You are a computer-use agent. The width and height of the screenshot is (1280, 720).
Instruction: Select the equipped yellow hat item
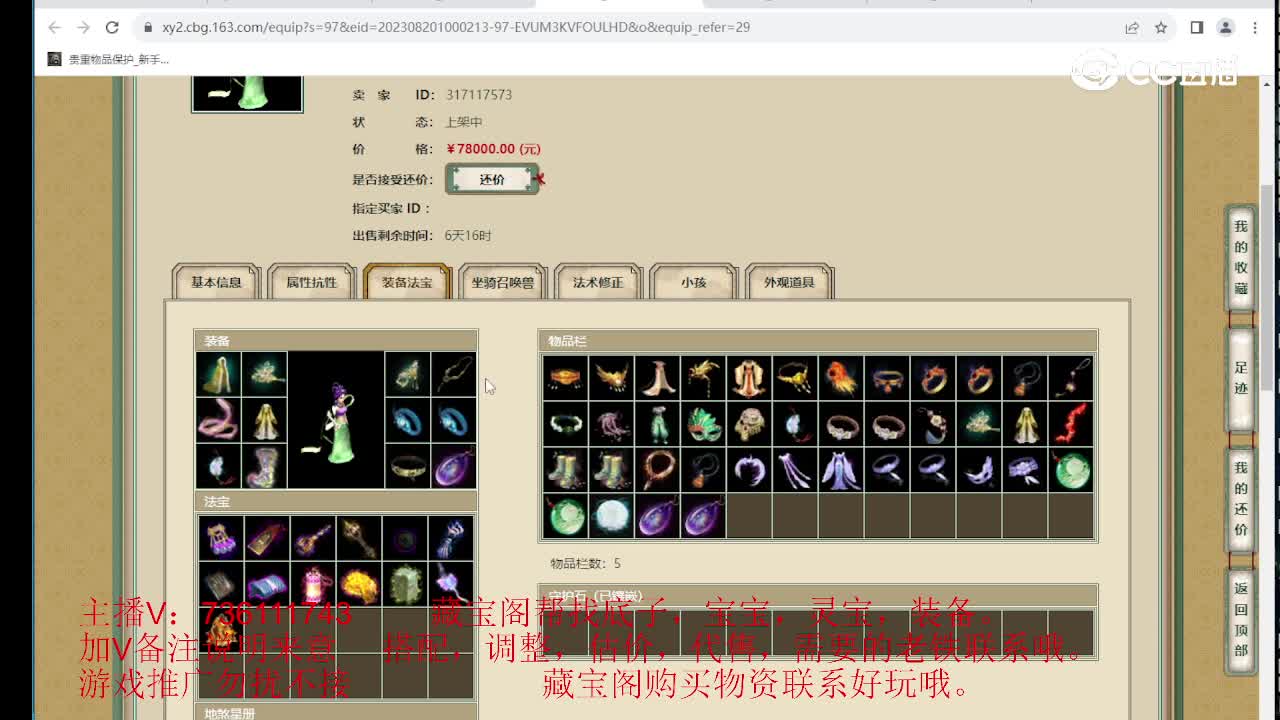(218, 374)
